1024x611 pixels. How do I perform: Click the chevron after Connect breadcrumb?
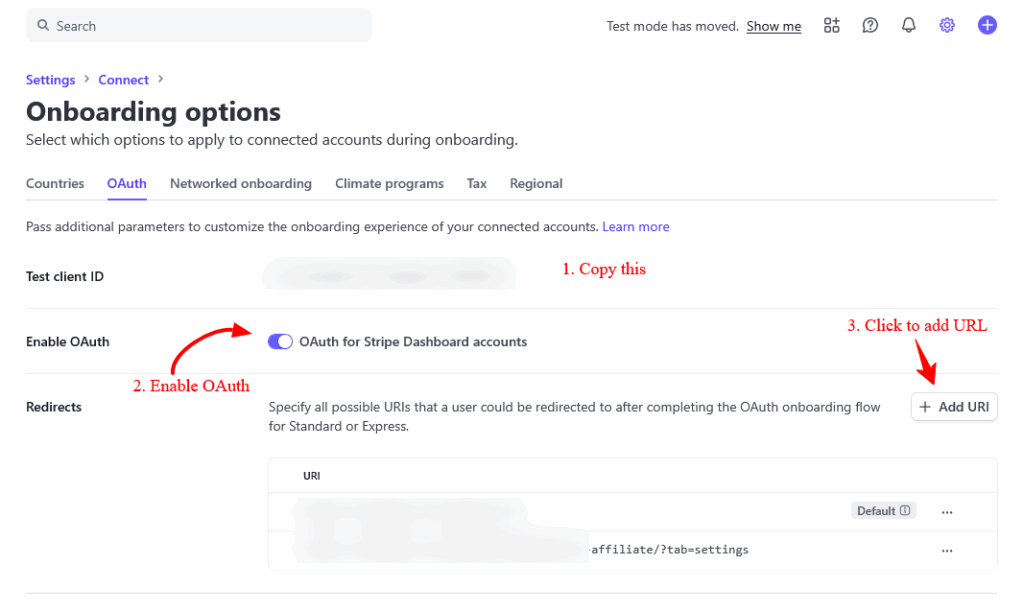click(x=161, y=80)
